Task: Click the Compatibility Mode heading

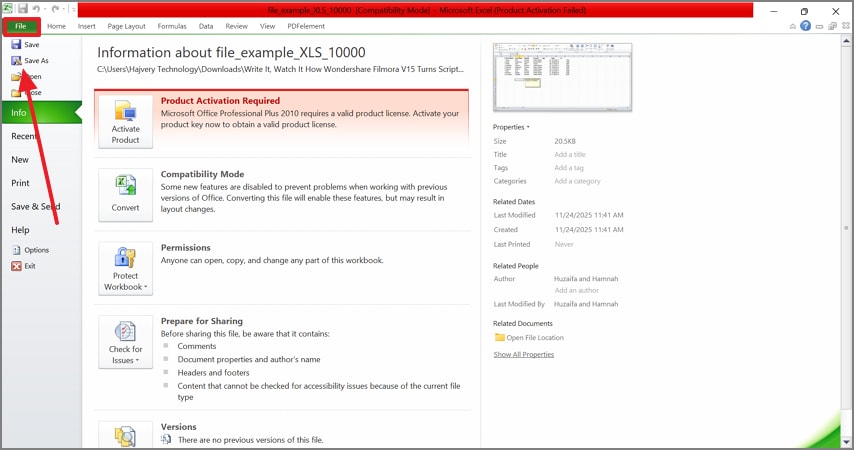Action: click(202, 174)
